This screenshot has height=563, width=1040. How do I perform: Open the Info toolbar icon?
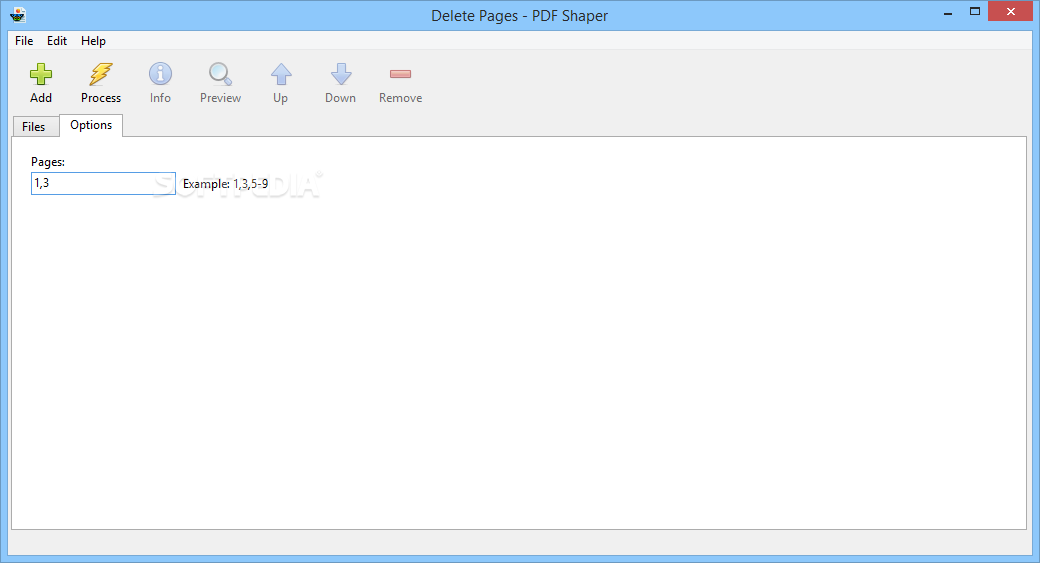[x=160, y=74]
